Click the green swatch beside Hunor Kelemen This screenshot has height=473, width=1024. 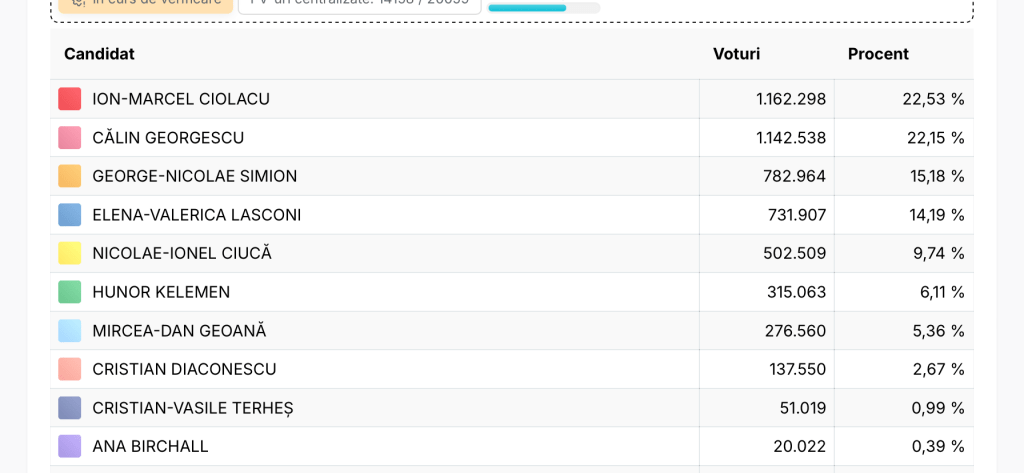(x=69, y=292)
